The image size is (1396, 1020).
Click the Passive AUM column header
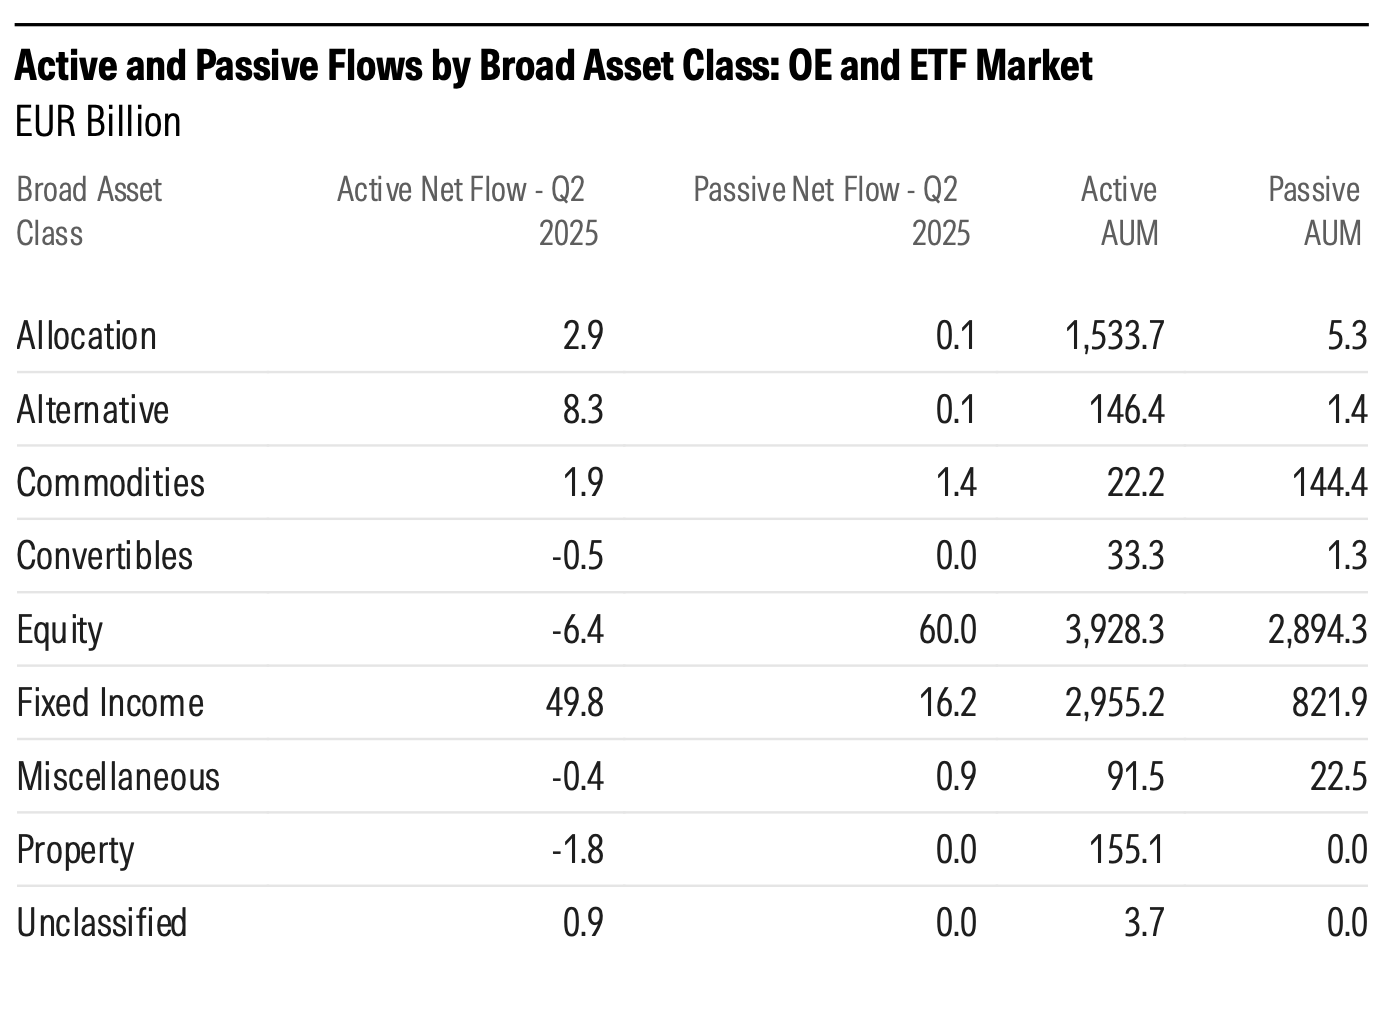pyautogui.click(x=1315, y=211)
